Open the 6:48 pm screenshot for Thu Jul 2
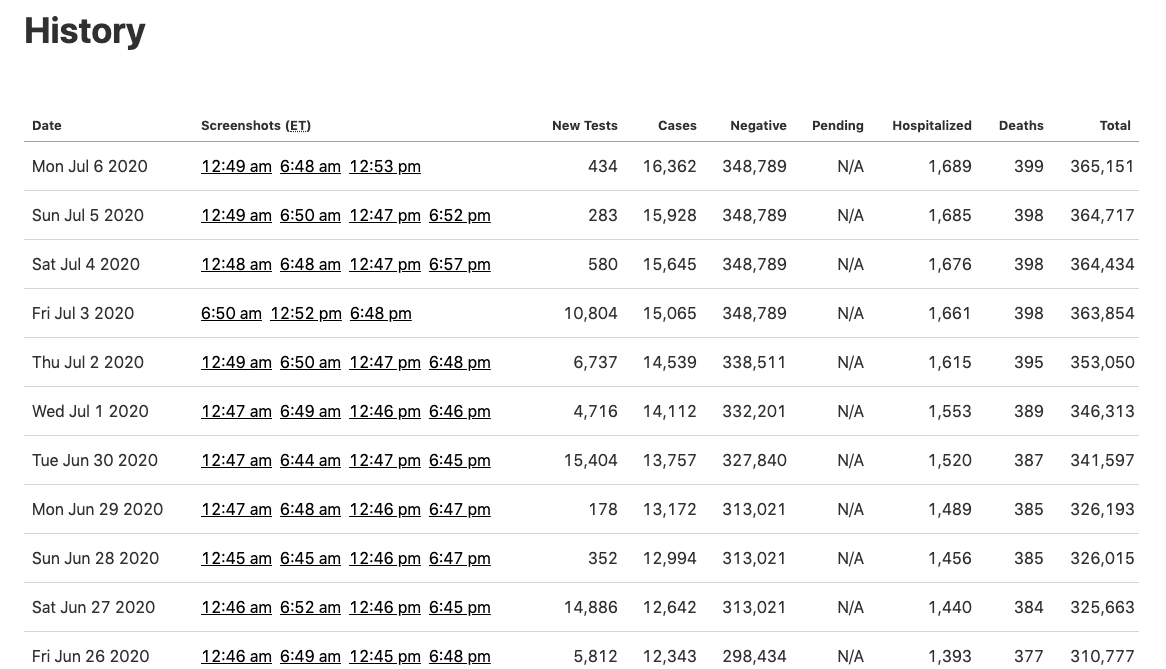1166x669 pixels. click(460, 363)
